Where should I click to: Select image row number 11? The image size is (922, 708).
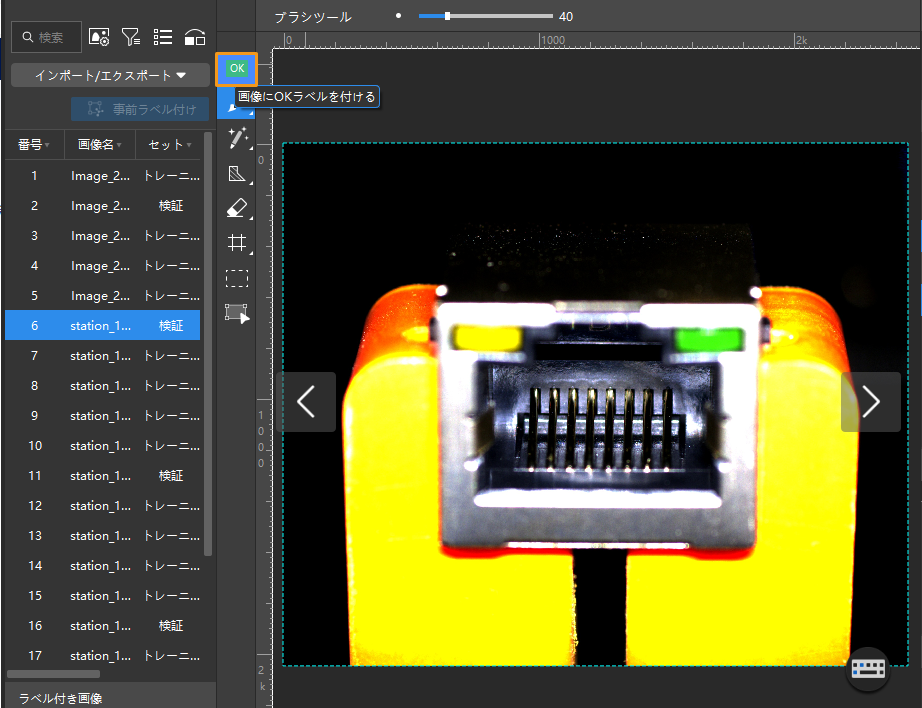coord(102,476)
